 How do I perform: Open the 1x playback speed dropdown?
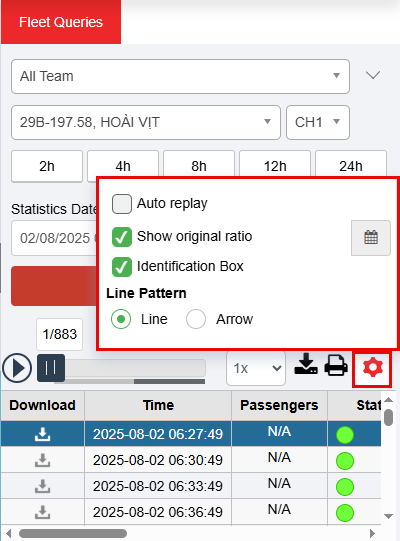(x=256, y=368)
